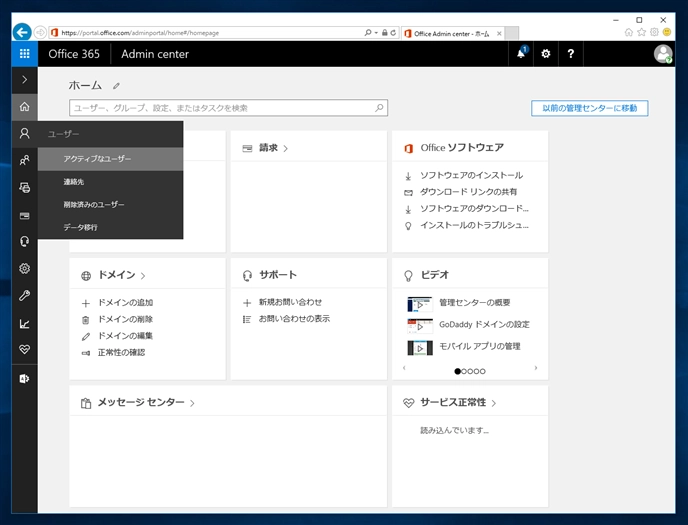This screenshot has width=688, height=525.
Task: Play GoDaddy ドメインの設定 video thumbnail
Action: click(420, 326)
